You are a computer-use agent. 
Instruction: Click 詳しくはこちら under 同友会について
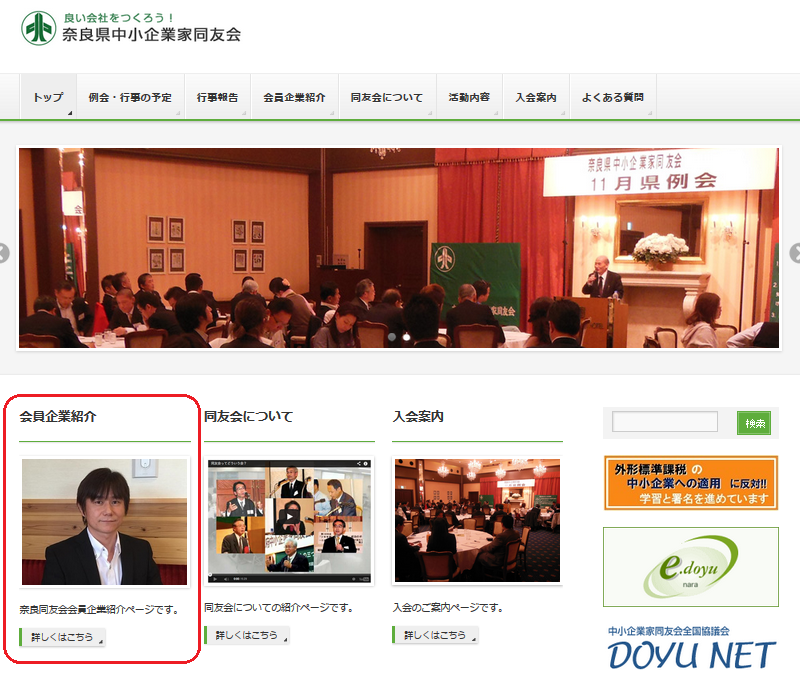tap(246, 636)
